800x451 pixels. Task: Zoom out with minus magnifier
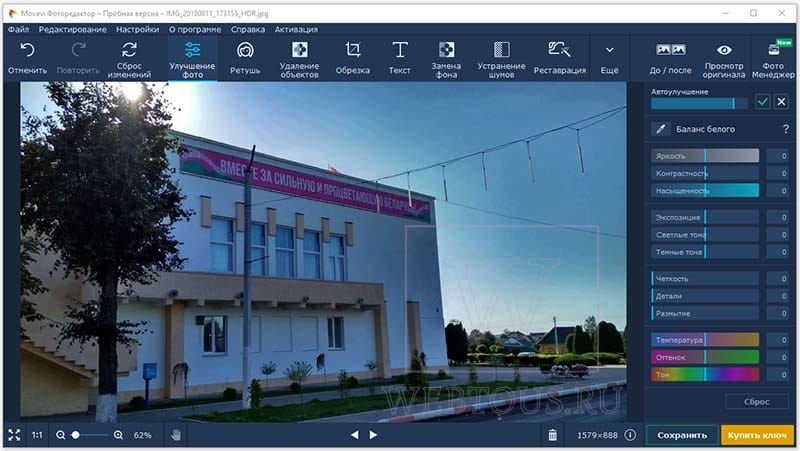pyautogui.click(x=60, y=435)
